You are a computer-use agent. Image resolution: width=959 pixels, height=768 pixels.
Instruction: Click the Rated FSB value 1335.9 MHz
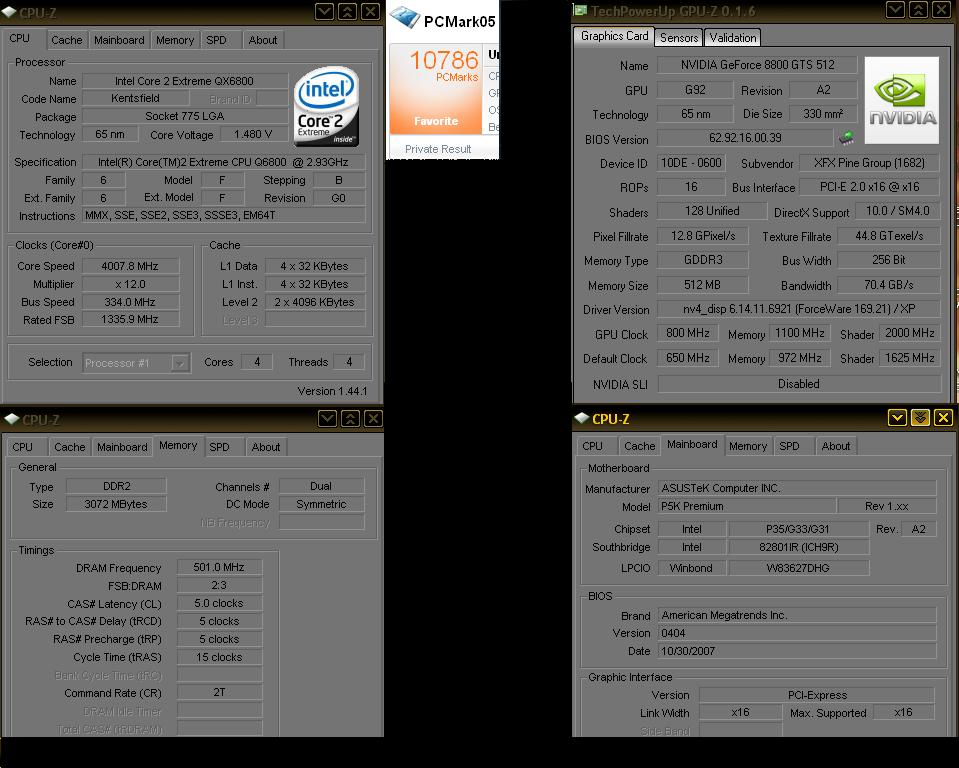130,319
